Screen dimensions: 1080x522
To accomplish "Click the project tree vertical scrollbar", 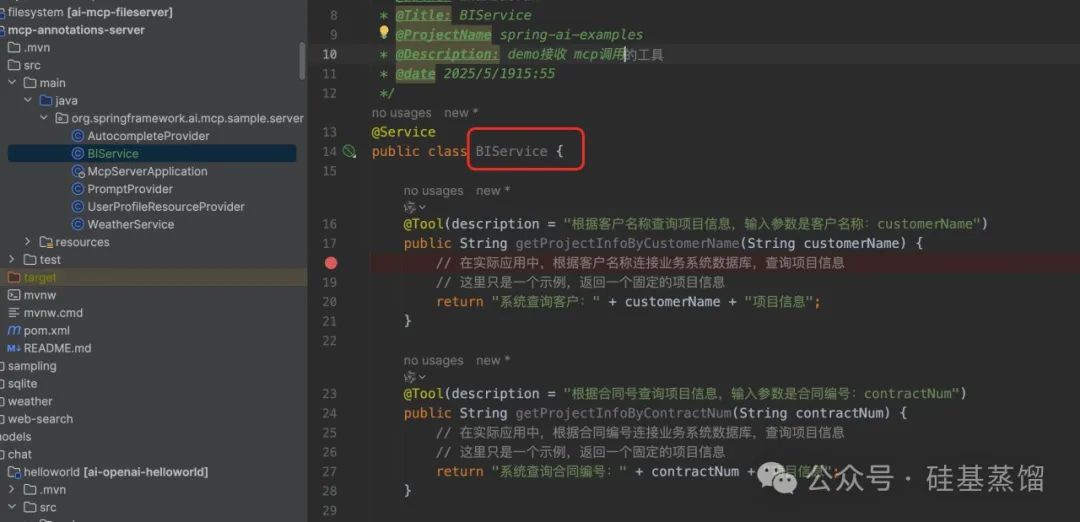I will (x=302, y=61).
